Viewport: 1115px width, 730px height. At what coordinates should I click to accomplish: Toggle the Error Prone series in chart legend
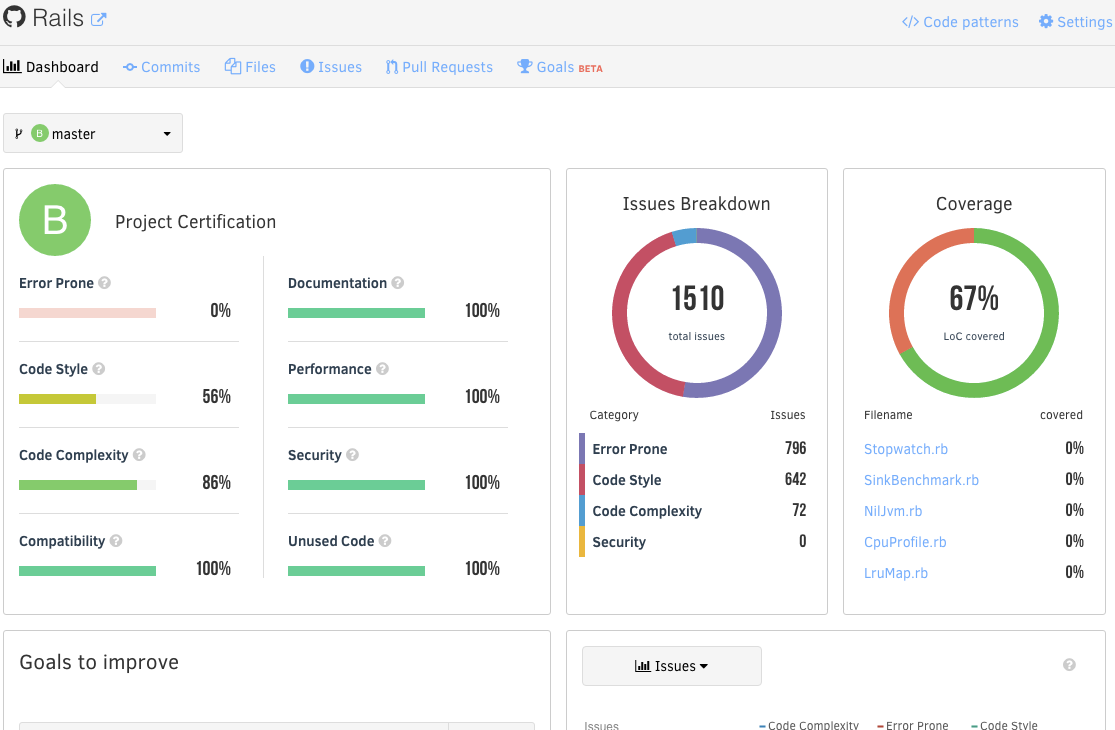[x=912, y=725]
